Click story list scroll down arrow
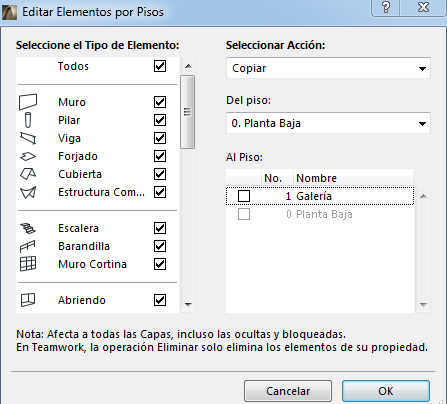This screenshot has height=404, width=447. (x=423, y=304)
